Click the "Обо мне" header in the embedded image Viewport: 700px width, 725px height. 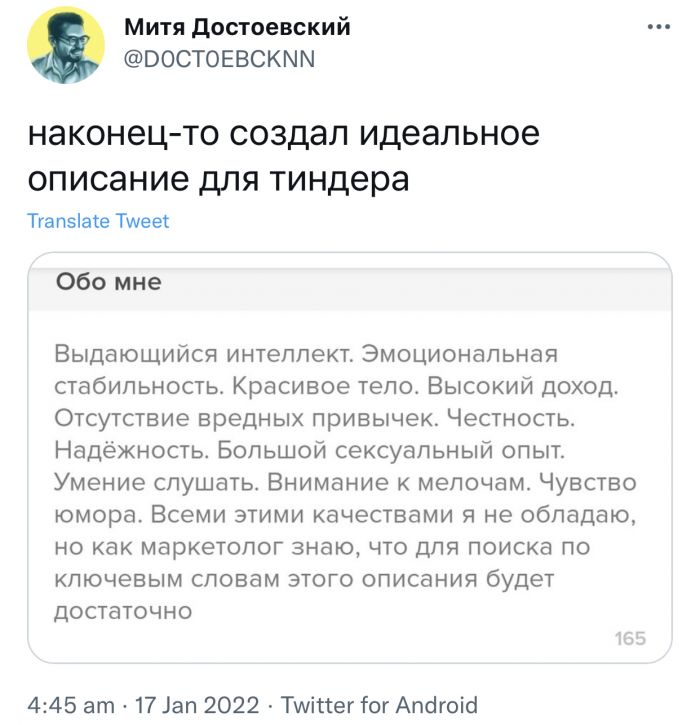109,282
